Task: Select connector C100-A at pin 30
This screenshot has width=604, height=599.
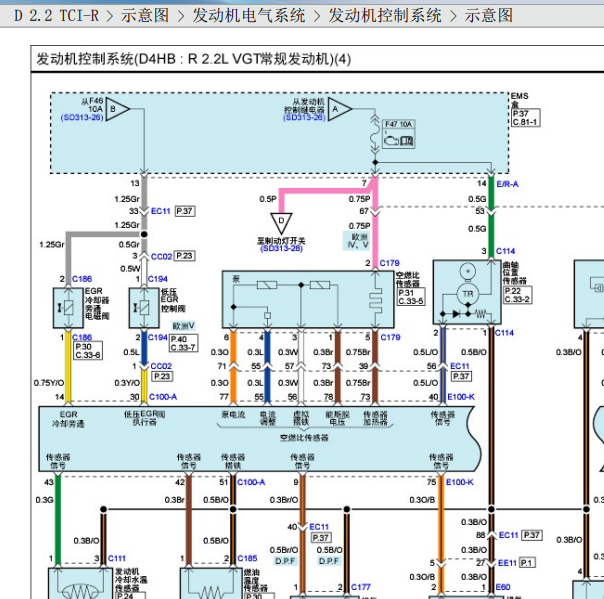Action: (x=163, y=396)
